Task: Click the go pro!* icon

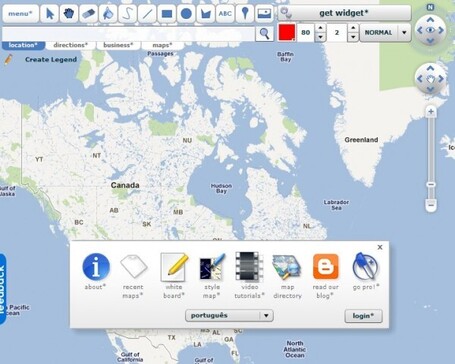Action: pyautogui.click(x=365, y=266)
